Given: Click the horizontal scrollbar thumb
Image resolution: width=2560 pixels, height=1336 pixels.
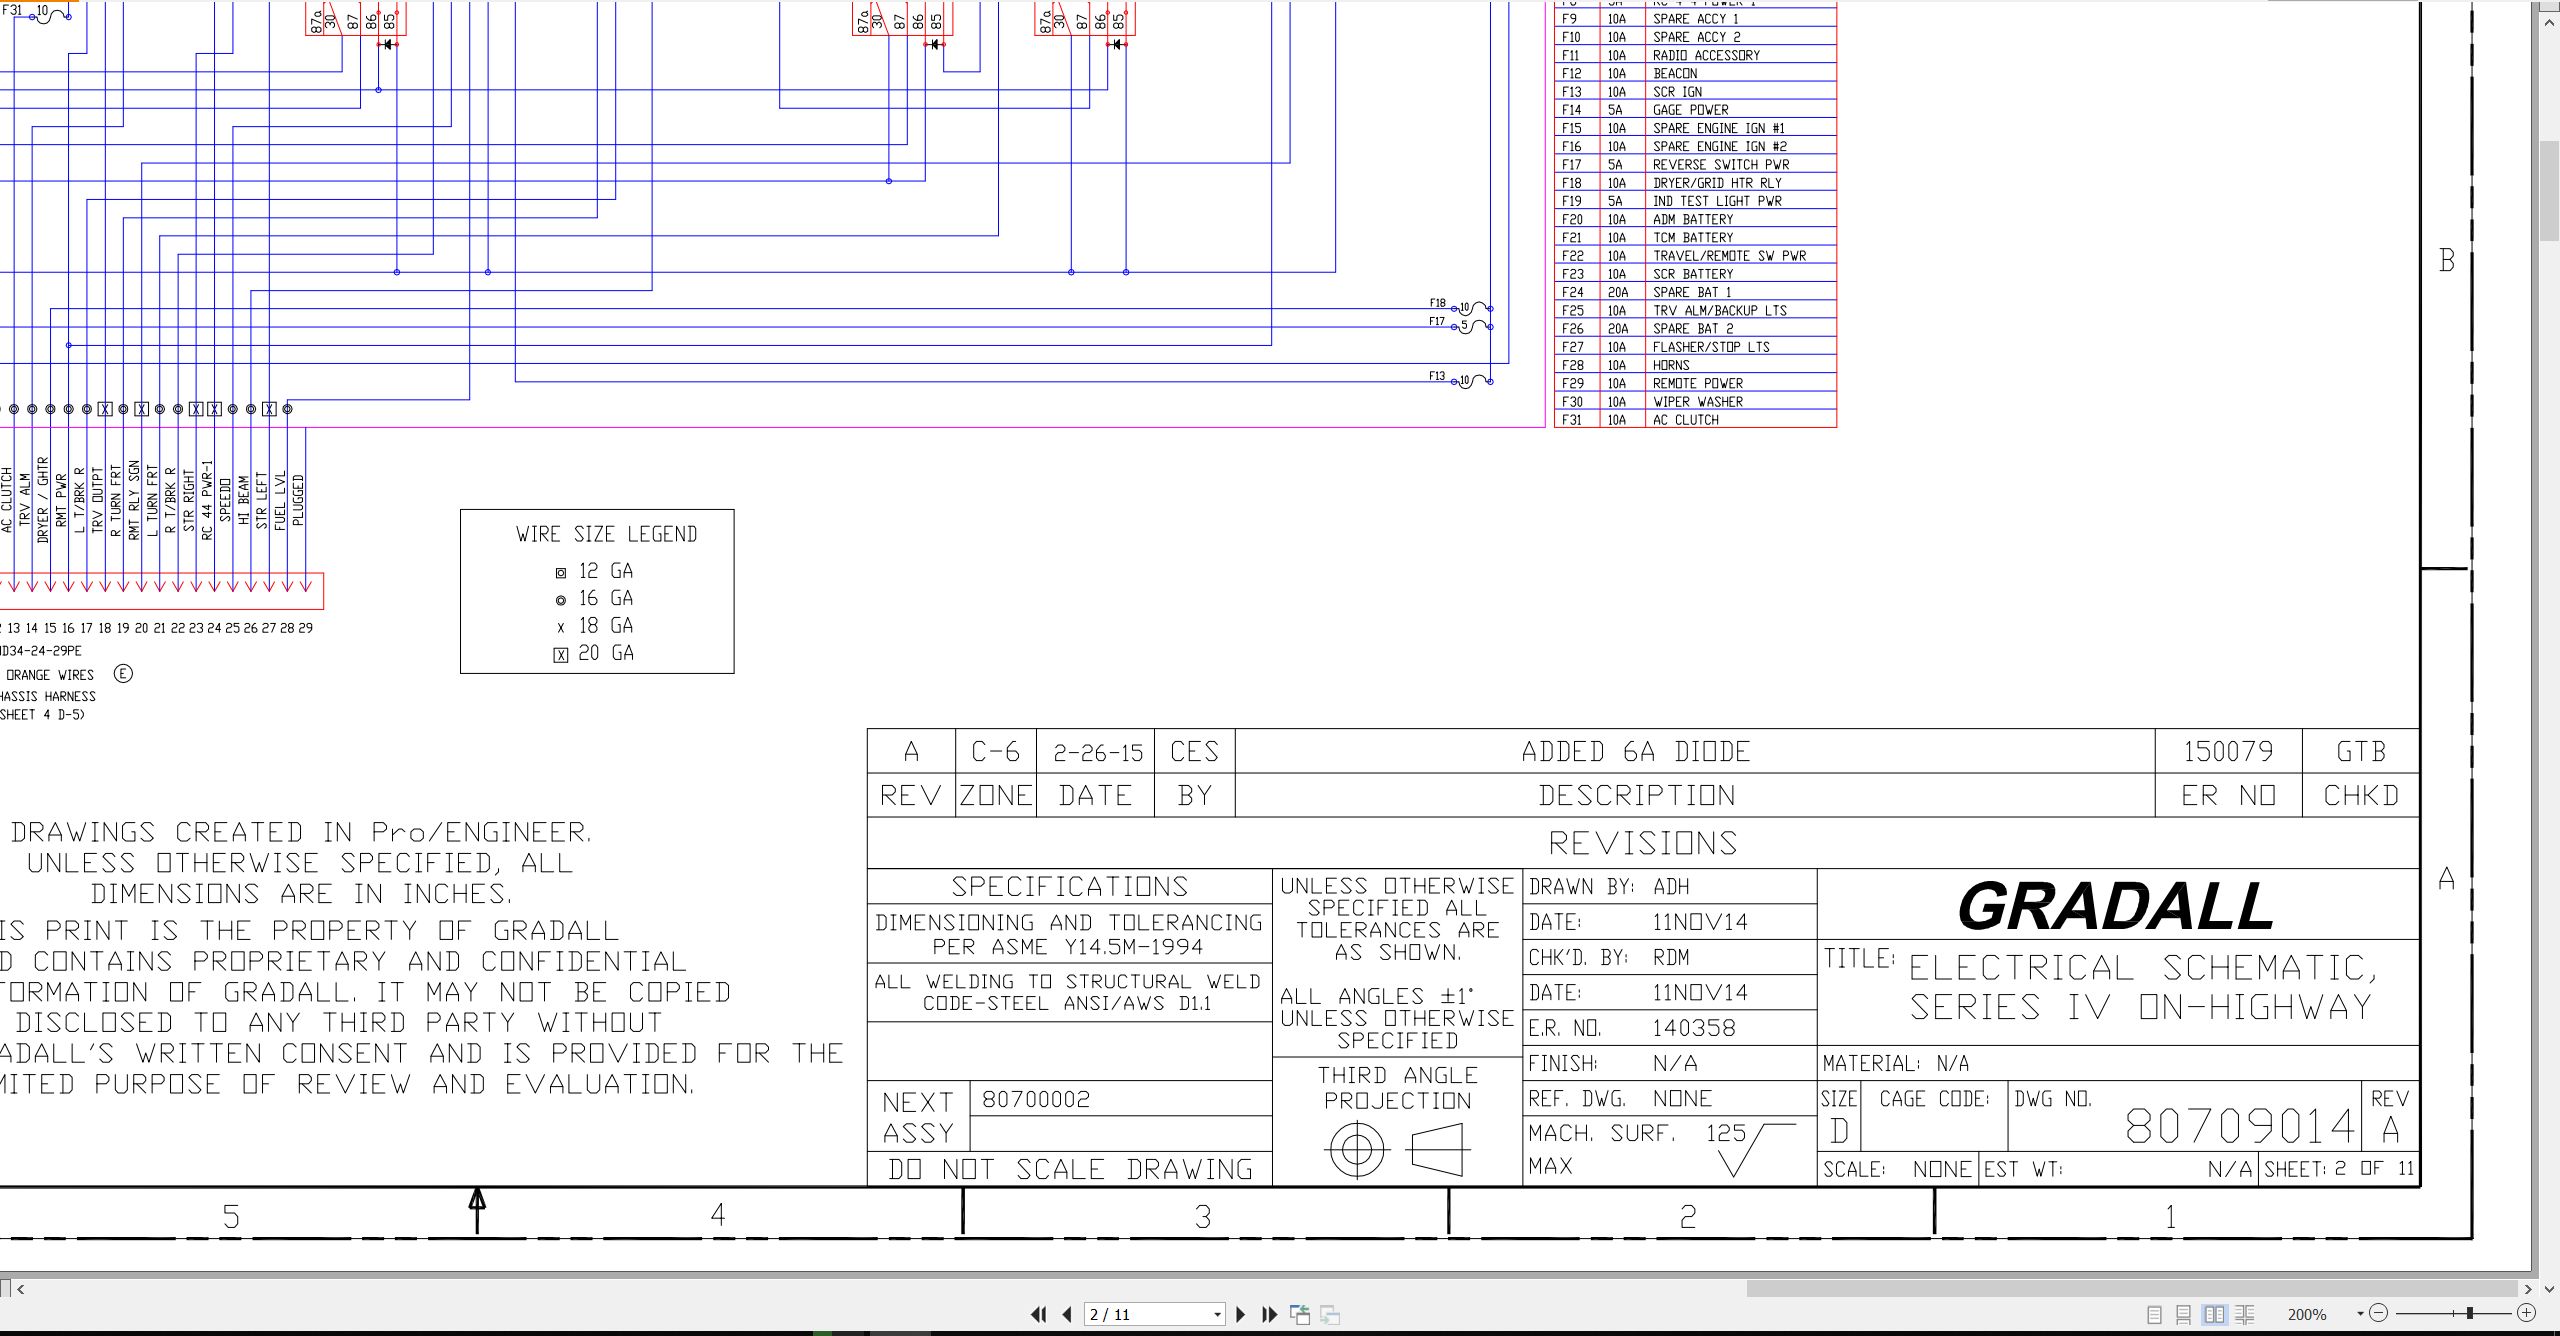Looking at the screenshot, I should [2132, 1289].
